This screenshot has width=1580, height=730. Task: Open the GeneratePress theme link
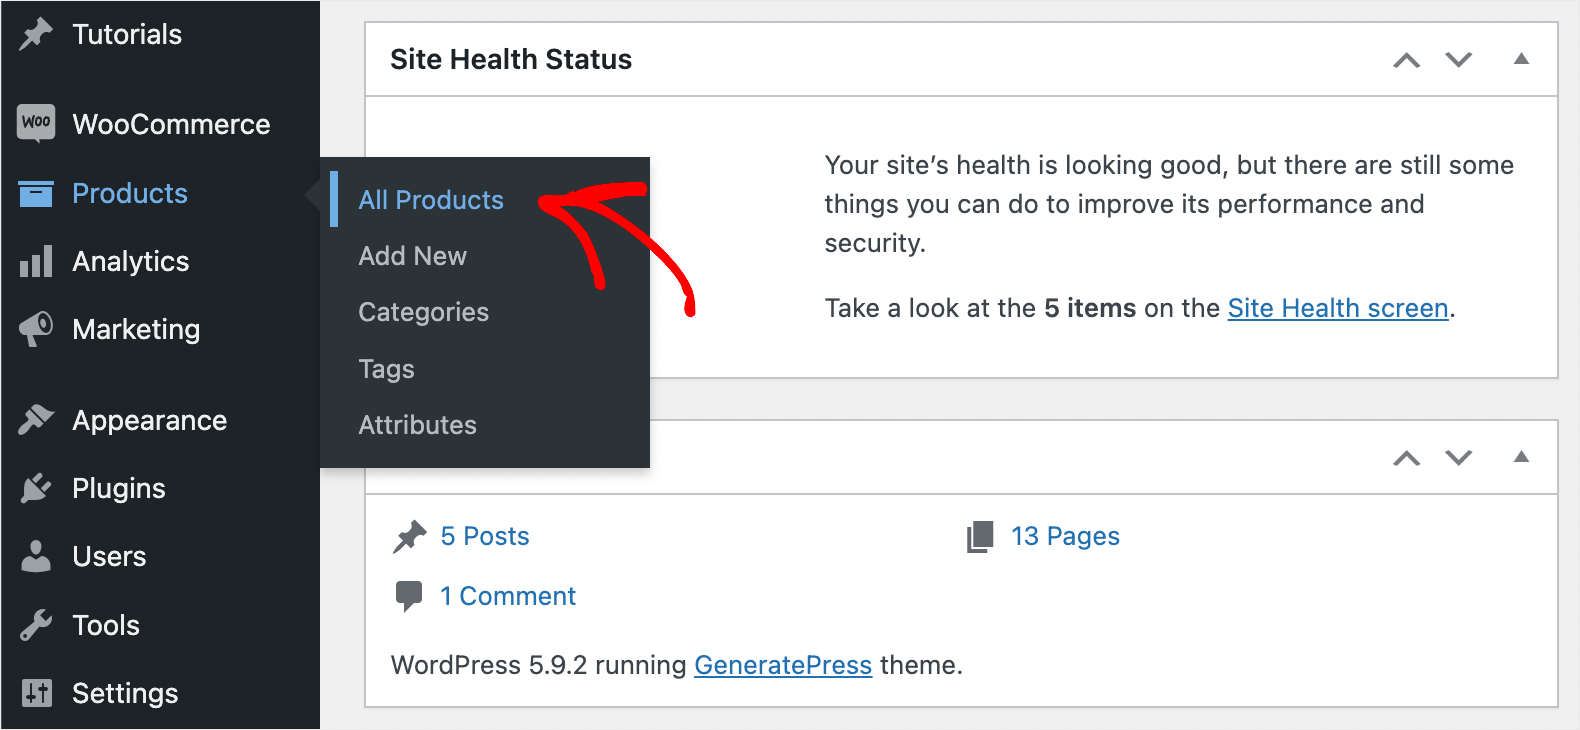(x=783, y=665)
